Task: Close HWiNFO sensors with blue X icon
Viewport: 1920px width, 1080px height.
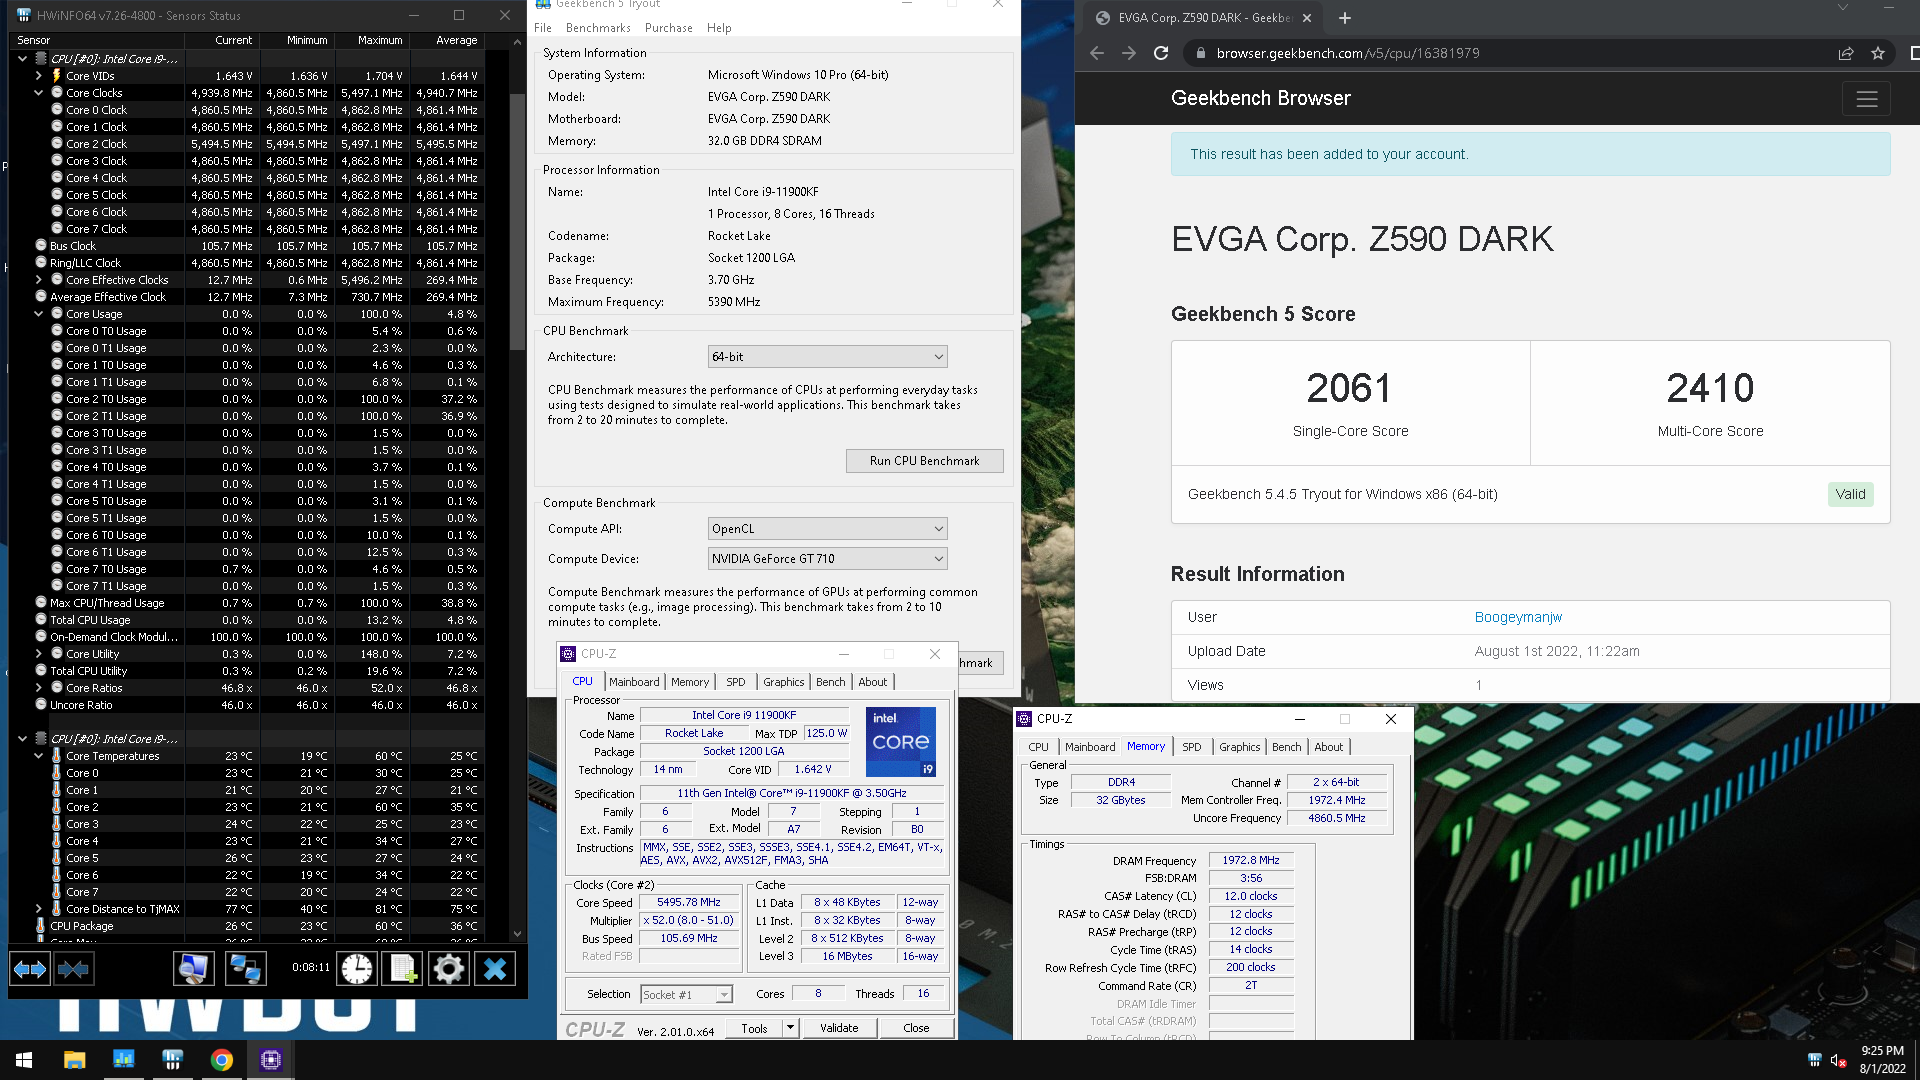Action: point(495,968)
